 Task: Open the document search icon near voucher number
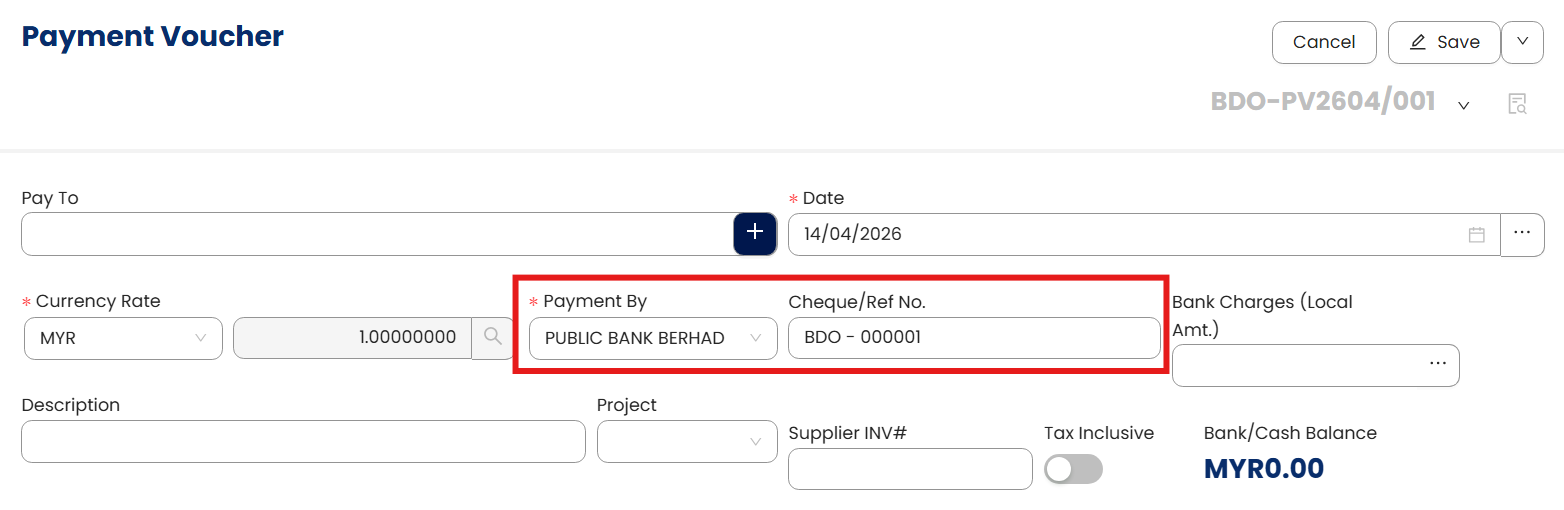pos(1517,104)
